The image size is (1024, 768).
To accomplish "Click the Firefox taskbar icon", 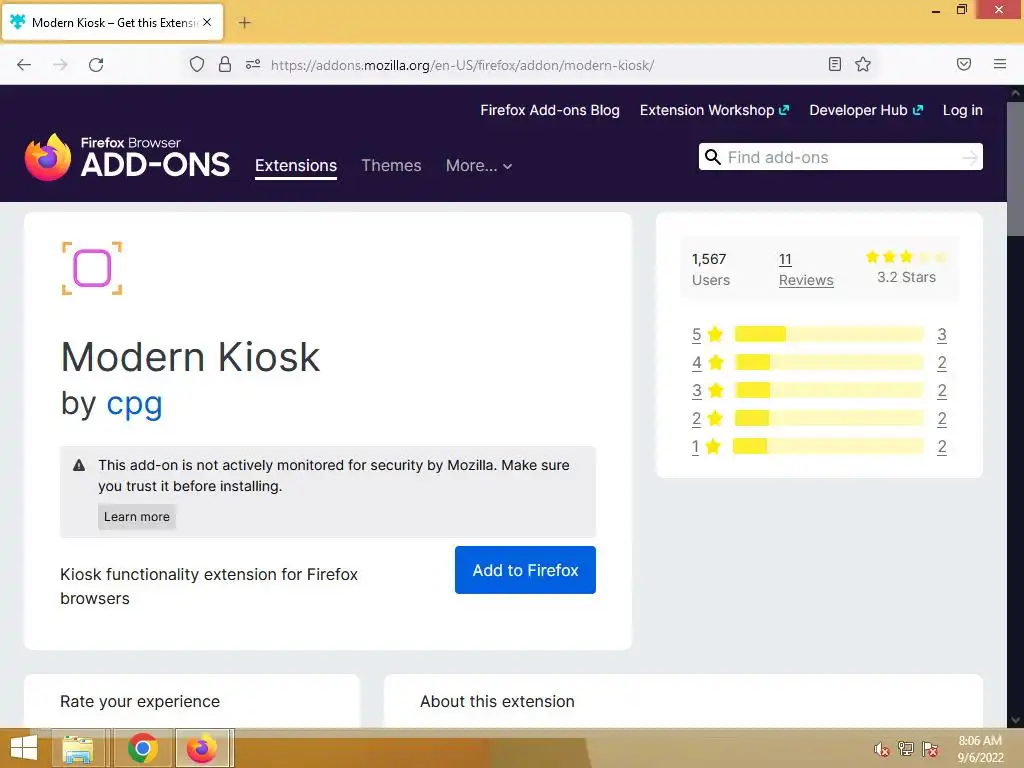I will coord(202,748).
